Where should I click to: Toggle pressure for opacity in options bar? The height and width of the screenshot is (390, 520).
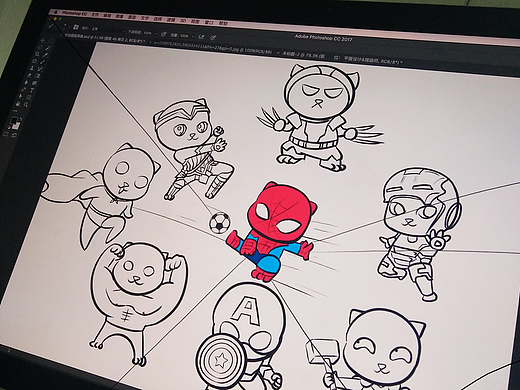pos(163,34)
